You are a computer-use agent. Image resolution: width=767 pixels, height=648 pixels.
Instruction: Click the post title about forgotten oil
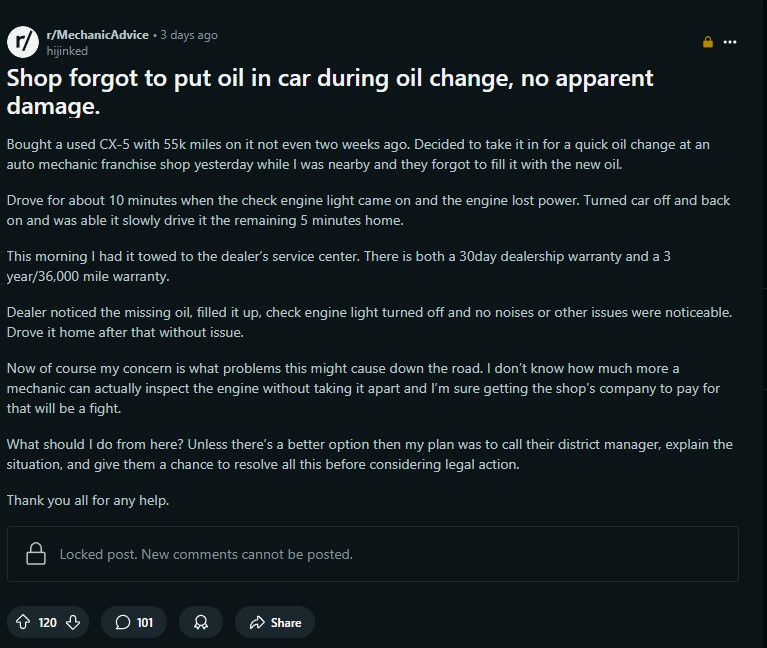click(330, 91)
